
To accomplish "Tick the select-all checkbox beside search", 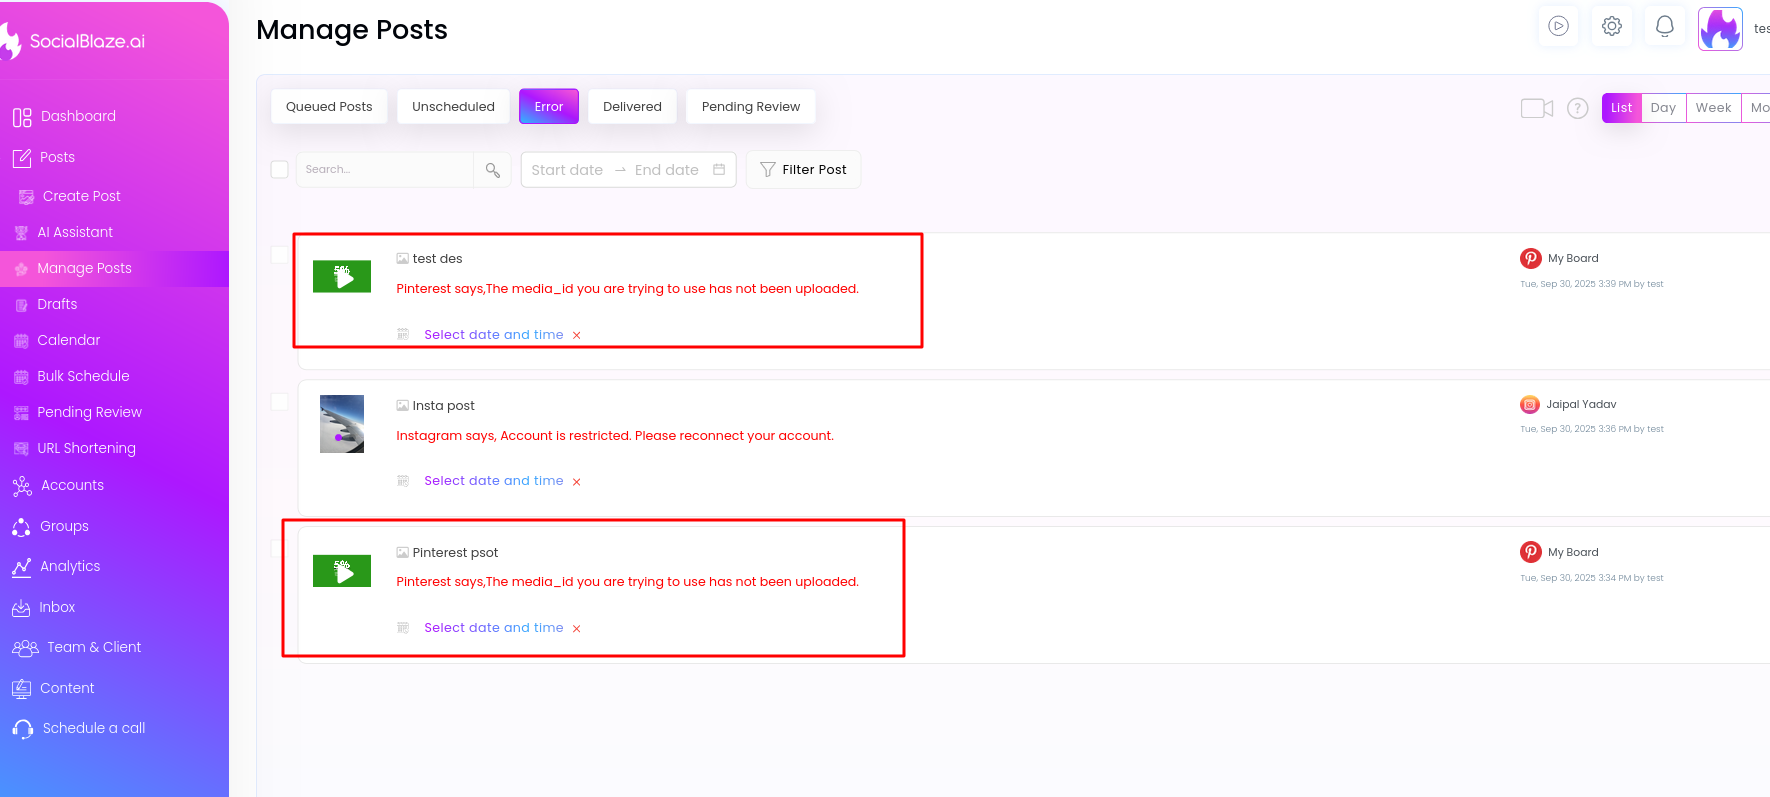I will [280, 170].
